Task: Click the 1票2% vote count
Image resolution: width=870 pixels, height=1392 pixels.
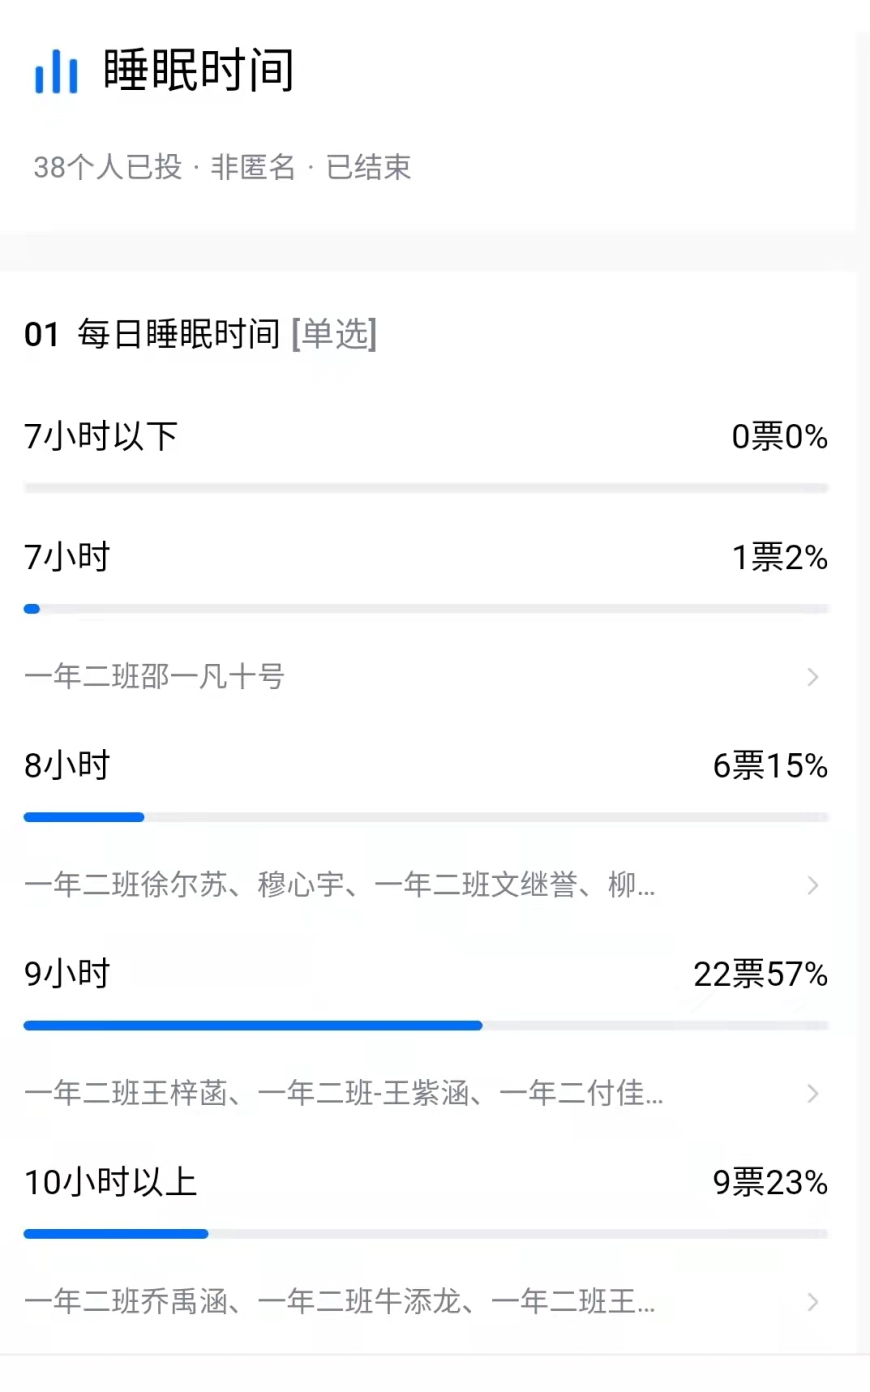Action: 779,557
